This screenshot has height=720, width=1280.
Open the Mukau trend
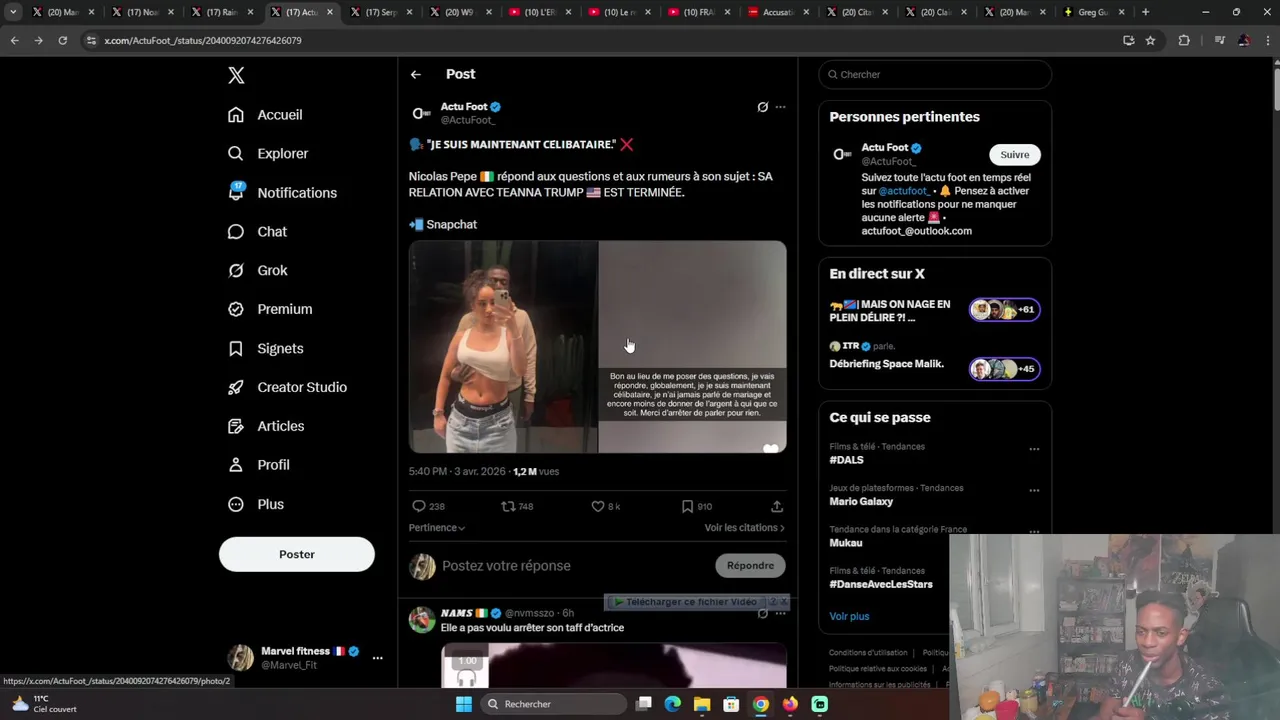pos(846,543)
